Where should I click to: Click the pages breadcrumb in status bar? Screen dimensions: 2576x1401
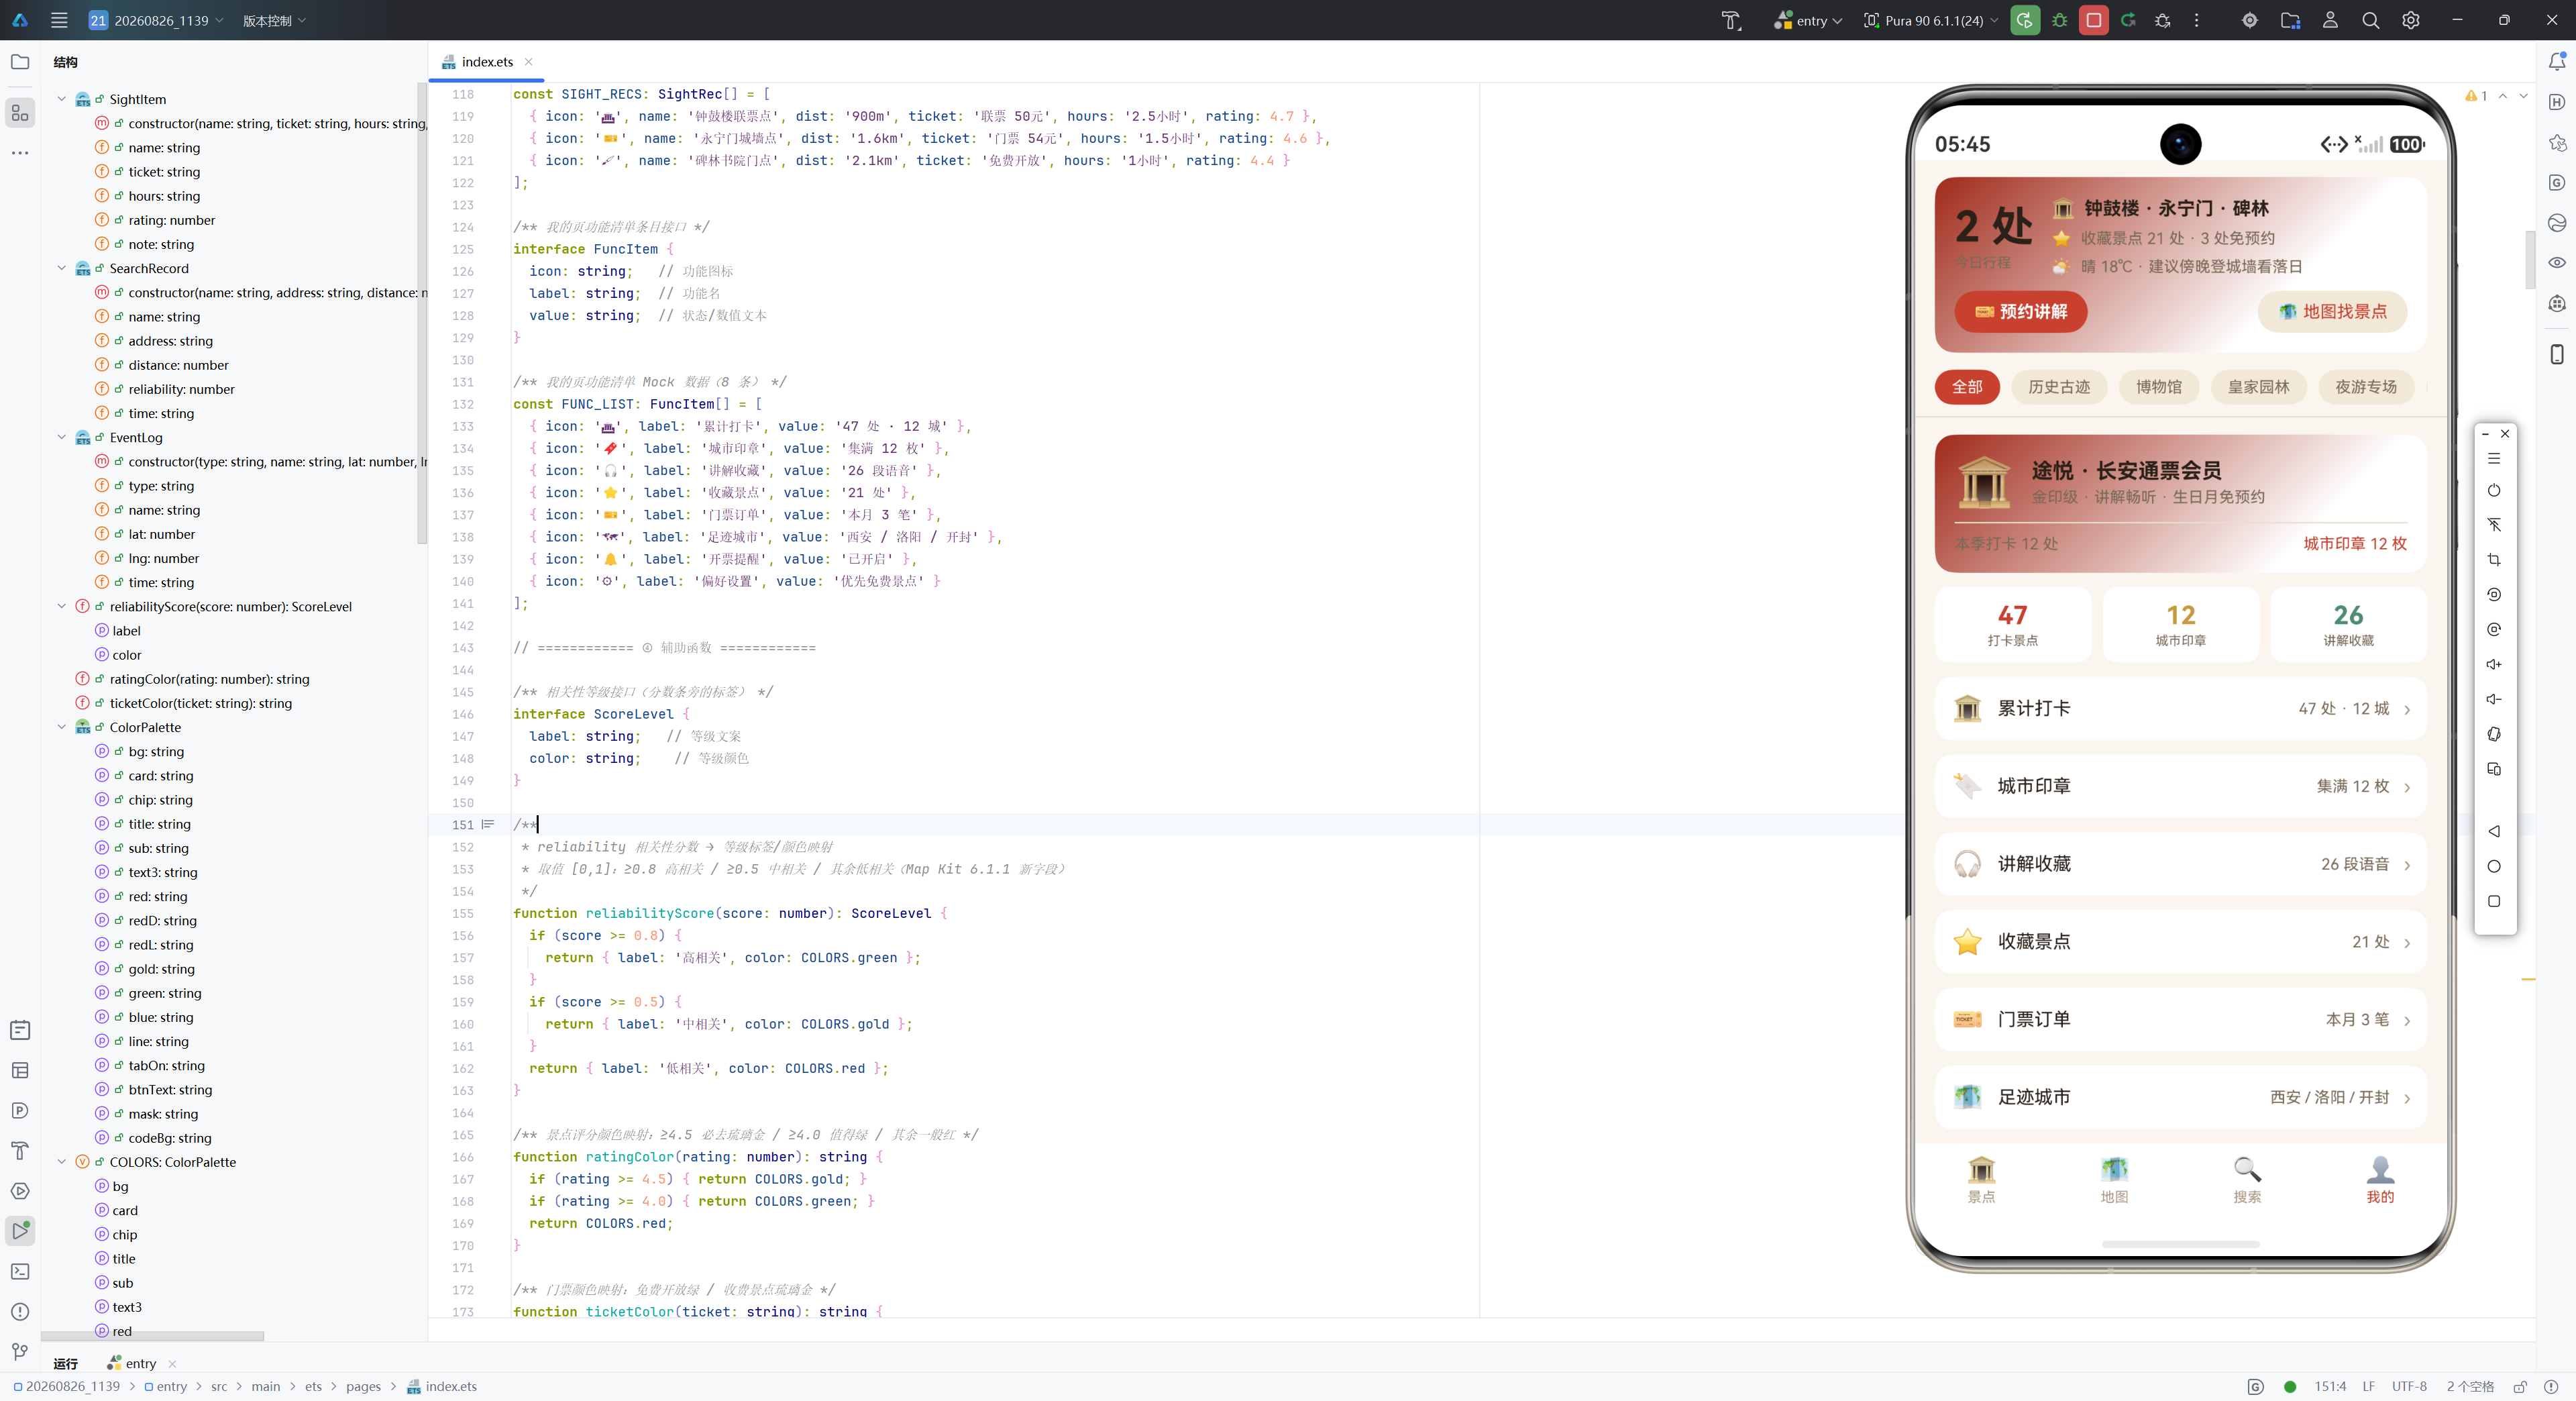click(363, 1386)
